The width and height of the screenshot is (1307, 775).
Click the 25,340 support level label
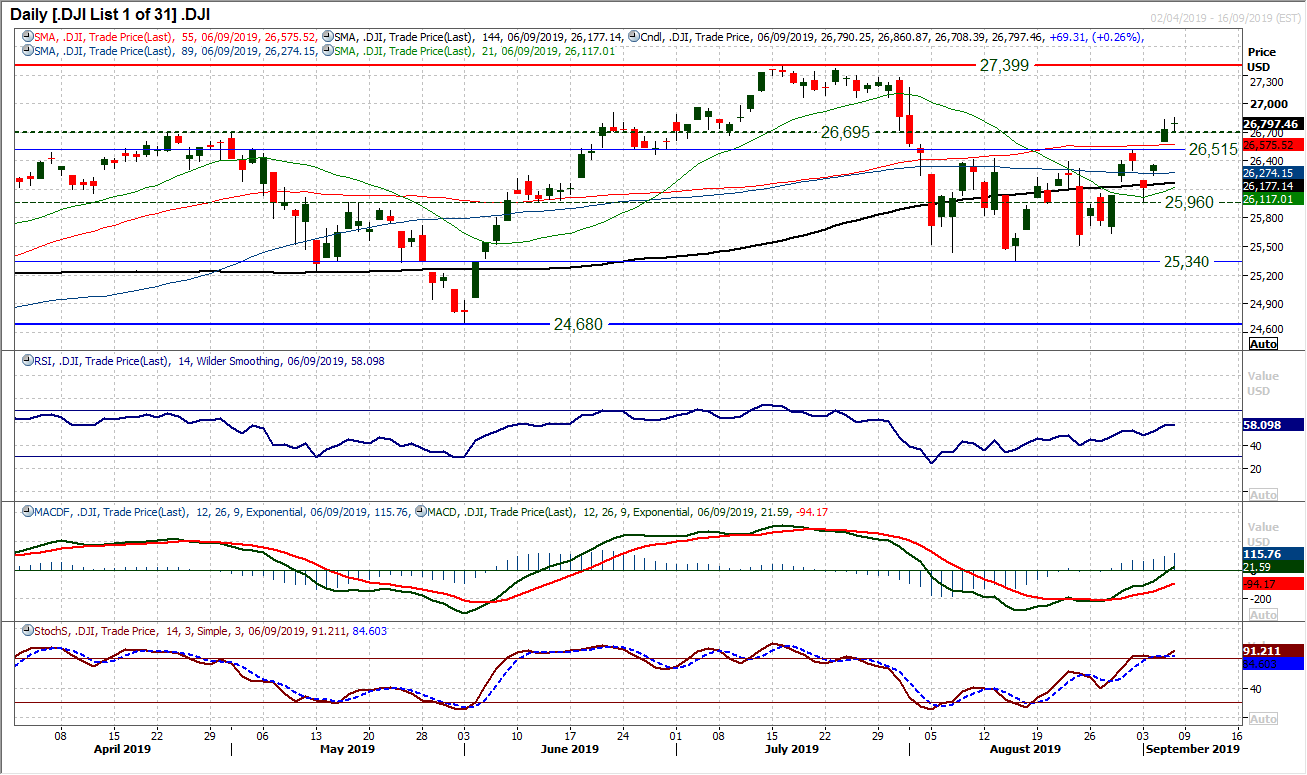click(x=1188, y=262)
